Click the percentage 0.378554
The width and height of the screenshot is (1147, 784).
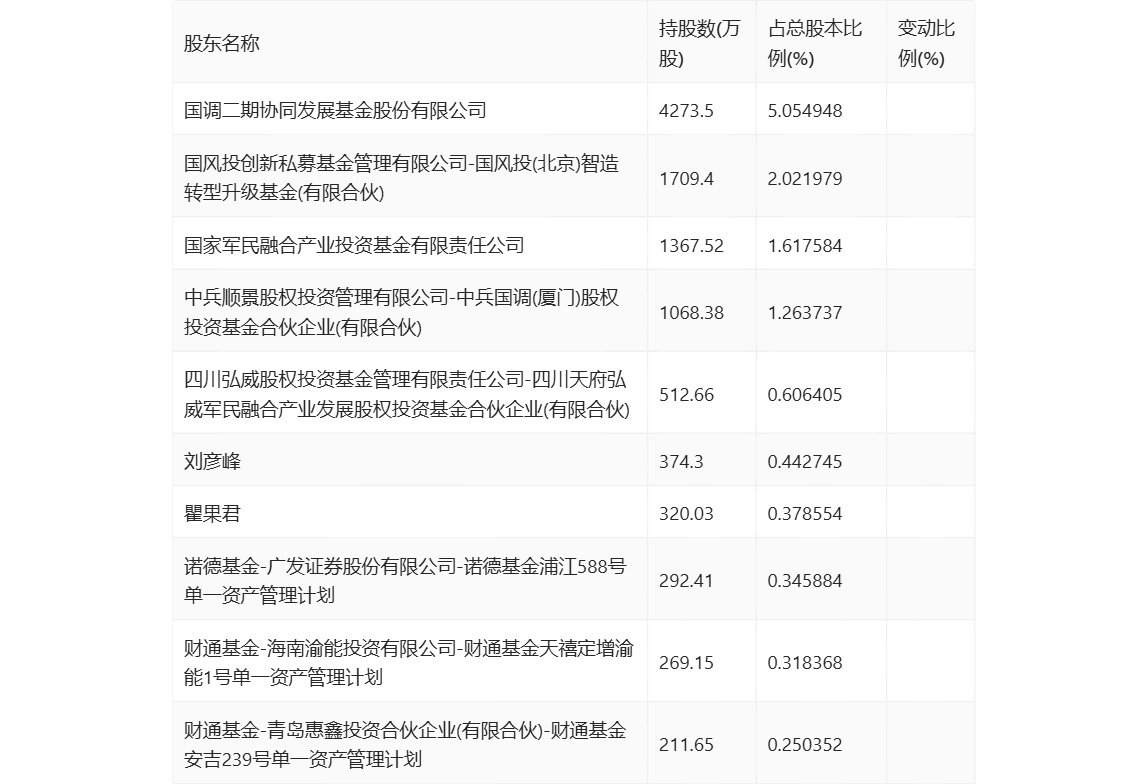805,514
